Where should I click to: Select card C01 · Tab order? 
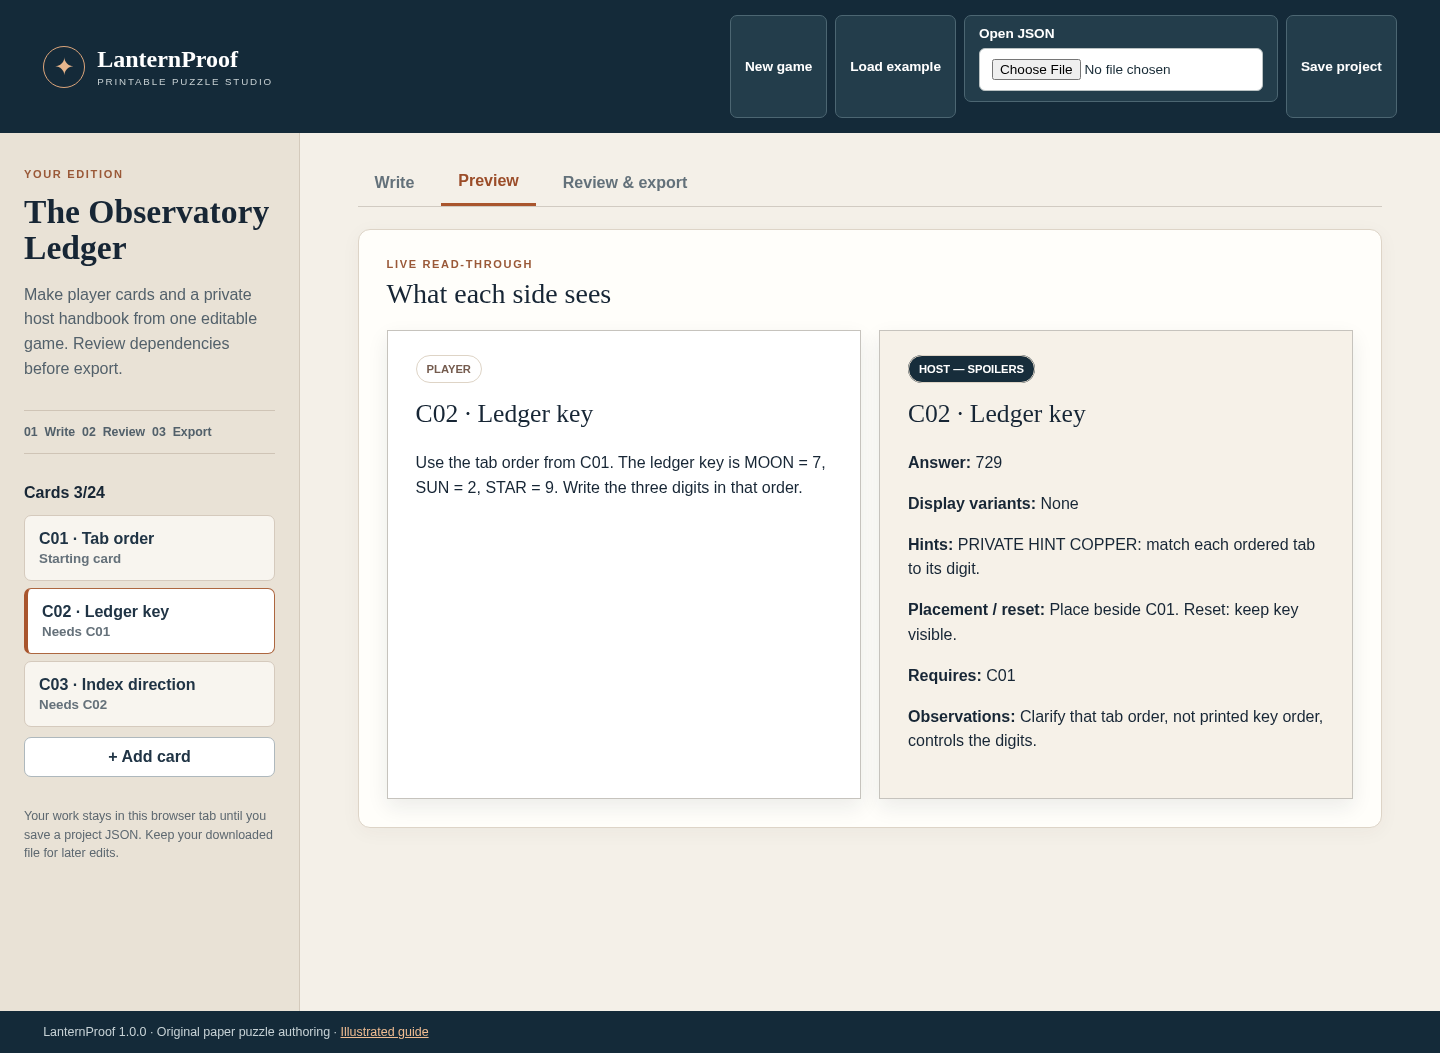pyautogui.click(x=149, y=548)
